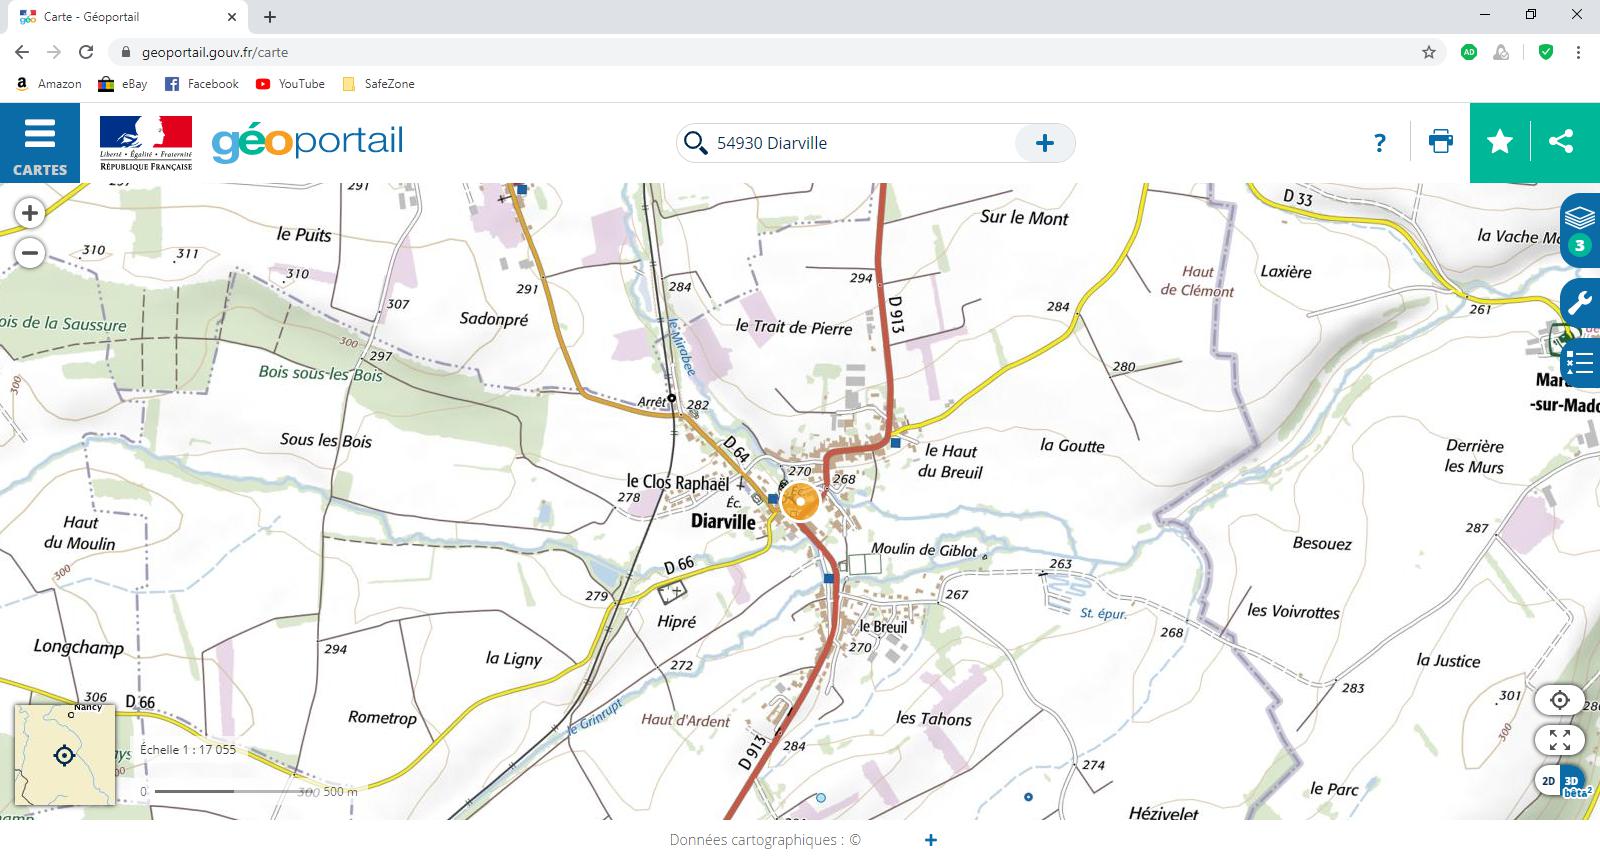The image size is (1600, 860).
Task: Open Amazon bookmark
Action: 49,84
